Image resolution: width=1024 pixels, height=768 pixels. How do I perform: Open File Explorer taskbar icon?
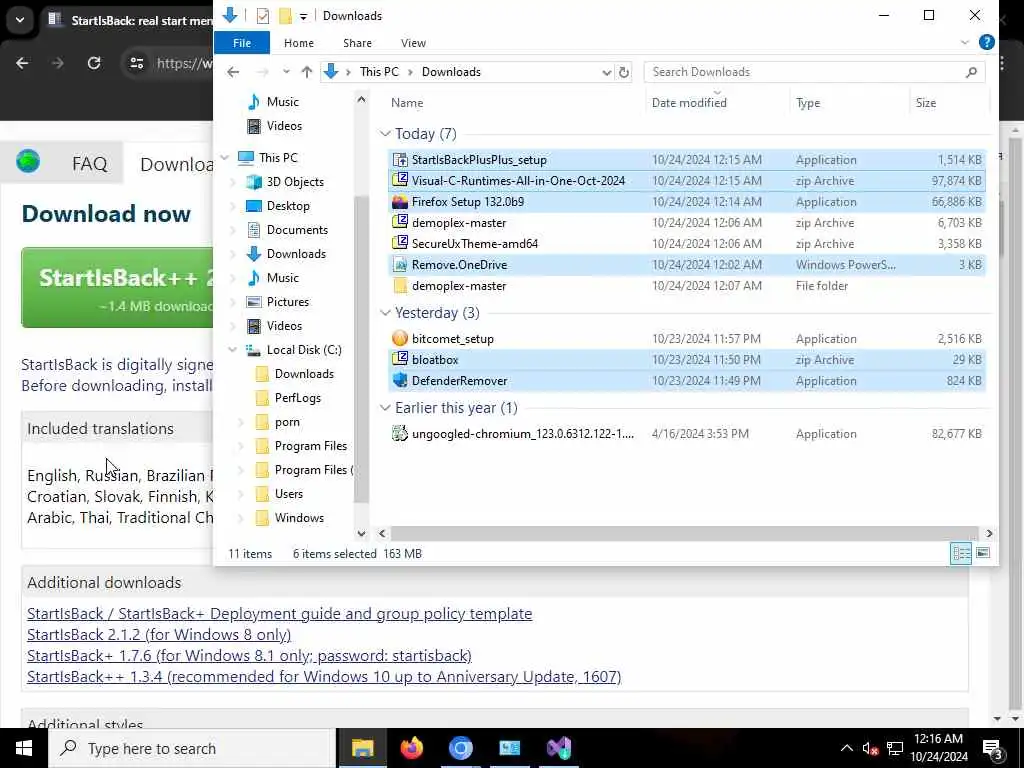(362, 748)
